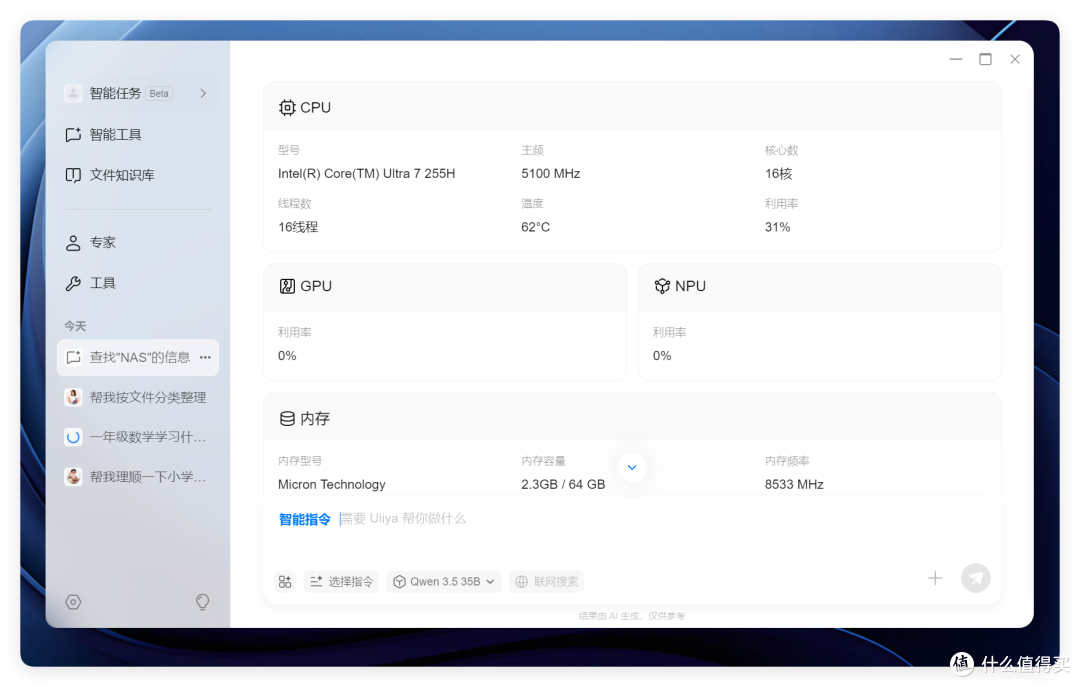Toggle the 联网搜索 button
Viewport: 1080px width, 687px height.
[x=547, y=582]
